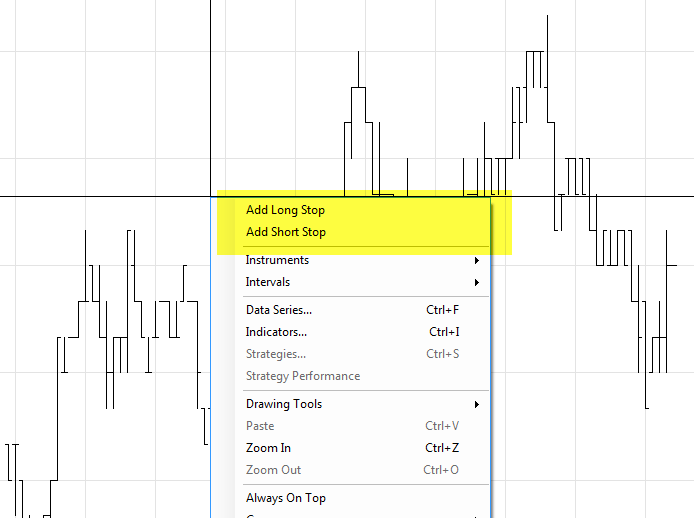Click the Paste menu entry
Image resolution: width=694 pixels, height=518 pixels.
[x=260, y=426]
